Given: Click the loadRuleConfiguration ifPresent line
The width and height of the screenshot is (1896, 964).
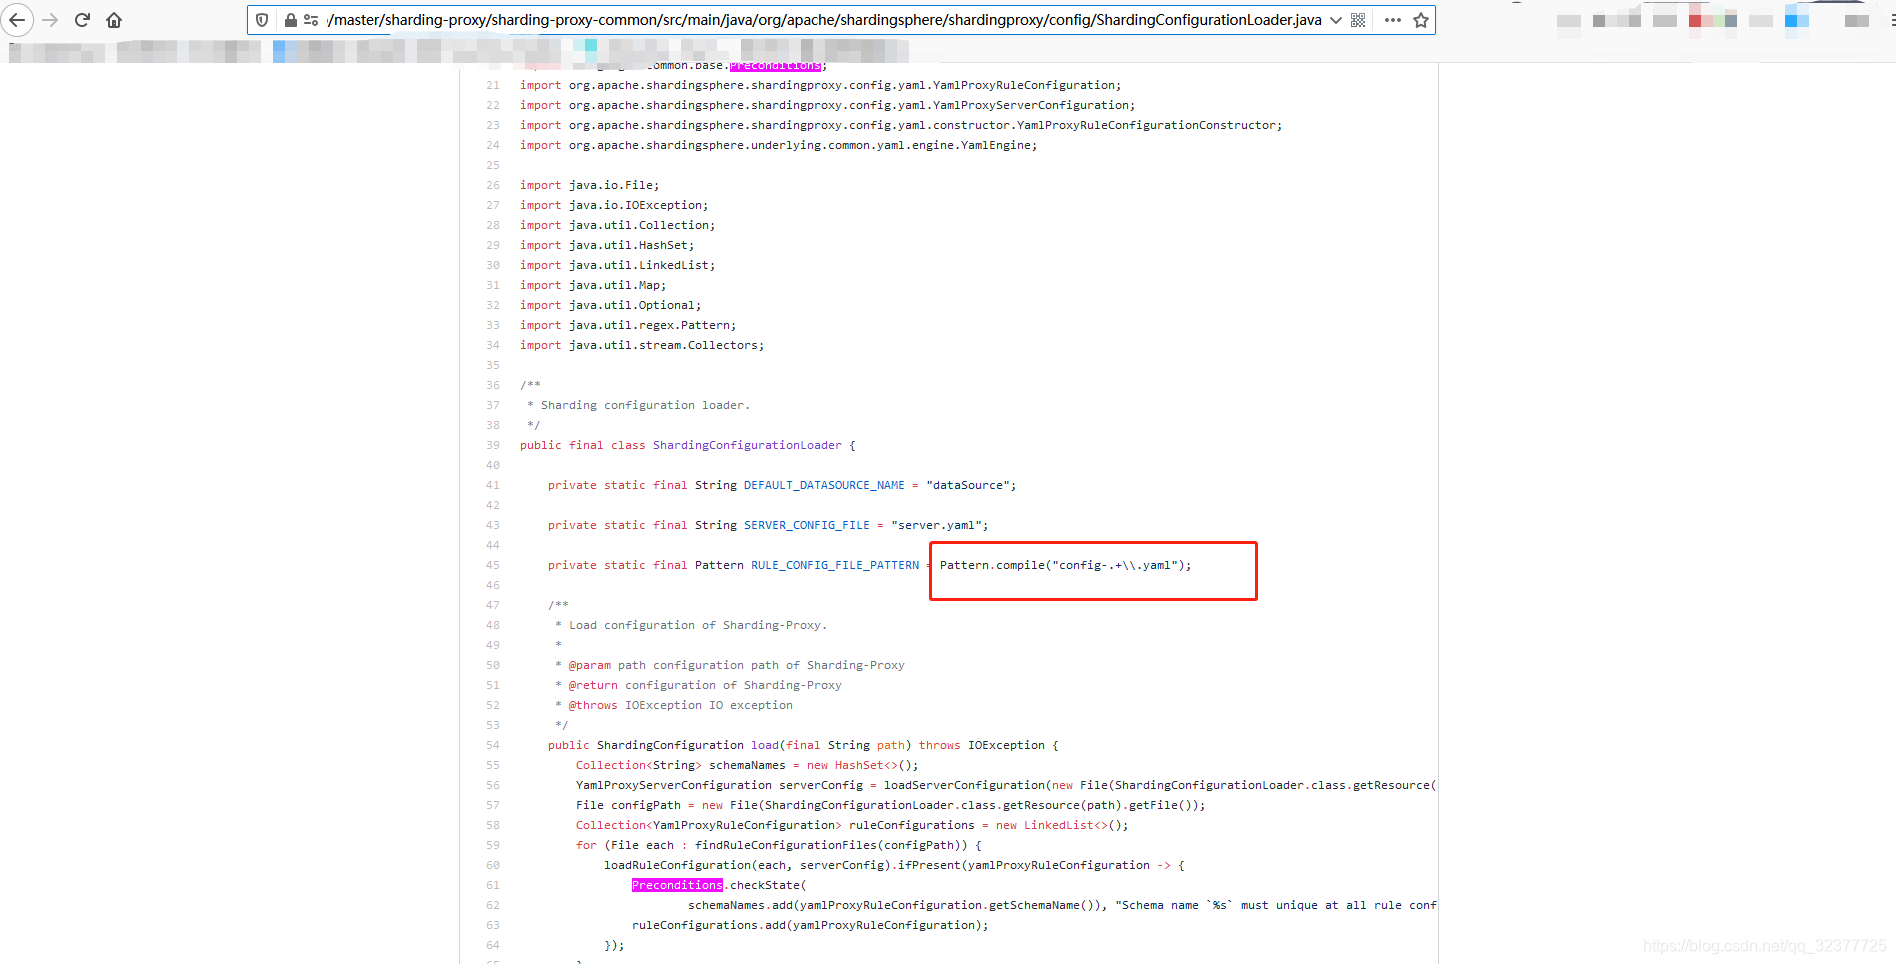Looking at the screenshot, I should click(x=894, y=865).
